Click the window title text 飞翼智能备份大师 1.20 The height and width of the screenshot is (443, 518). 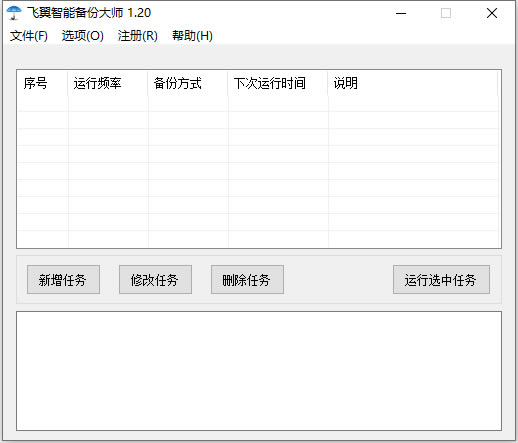[89, 13]
